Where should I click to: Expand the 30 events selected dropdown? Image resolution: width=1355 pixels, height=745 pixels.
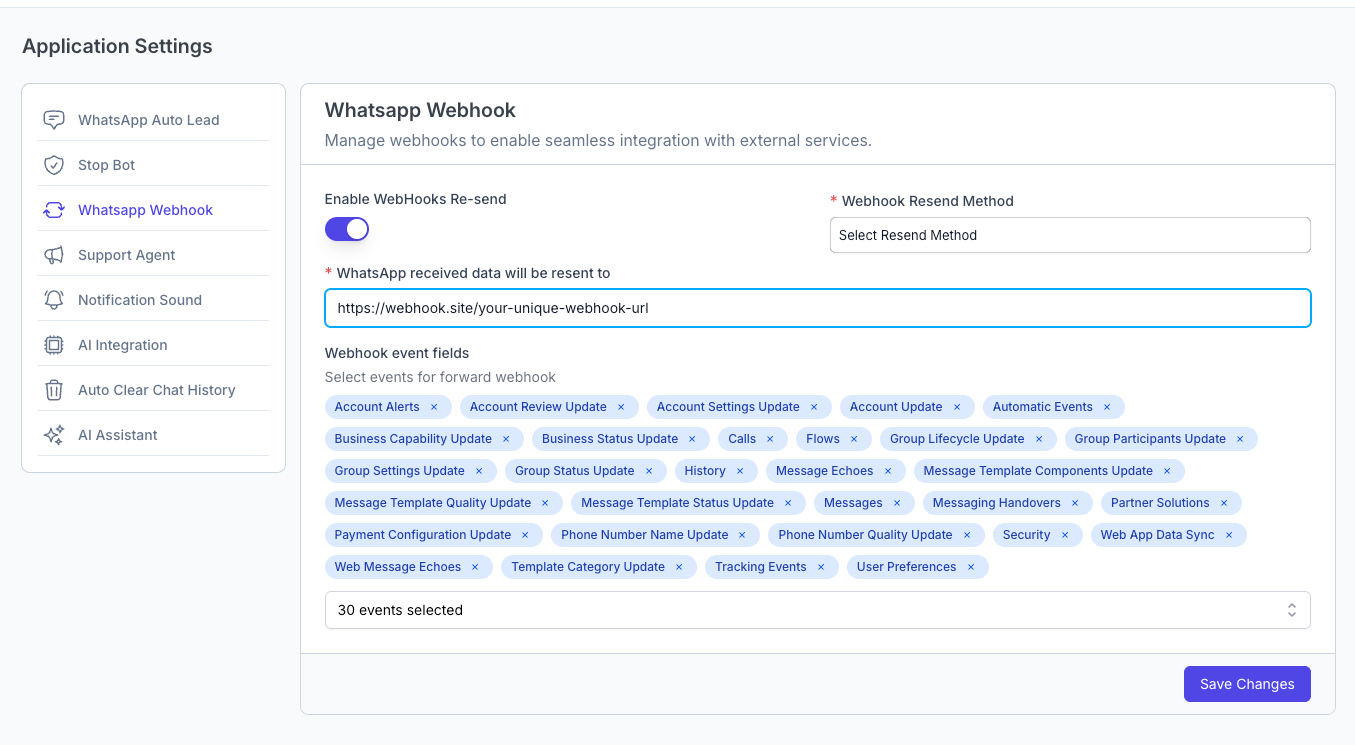817,610
